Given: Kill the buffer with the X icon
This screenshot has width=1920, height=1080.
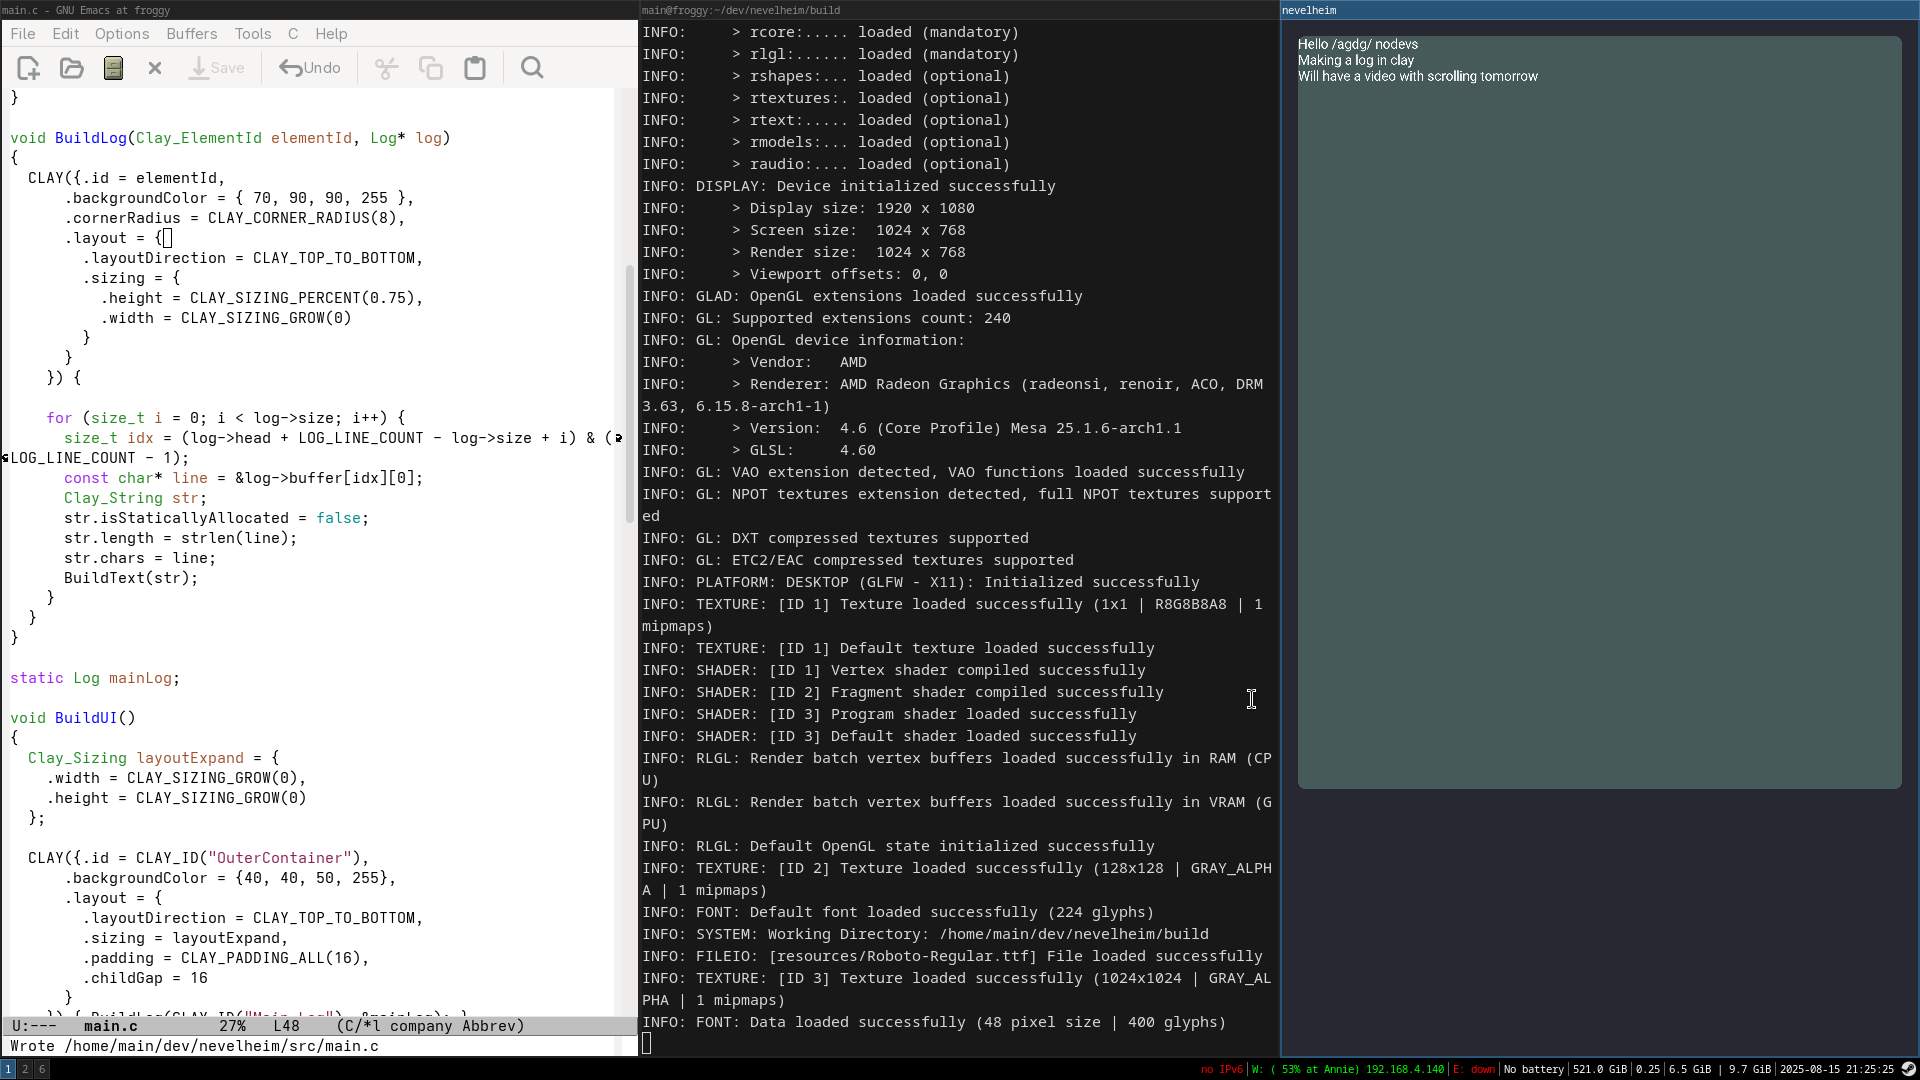Looking at the screenshot, I should [155, 68].
